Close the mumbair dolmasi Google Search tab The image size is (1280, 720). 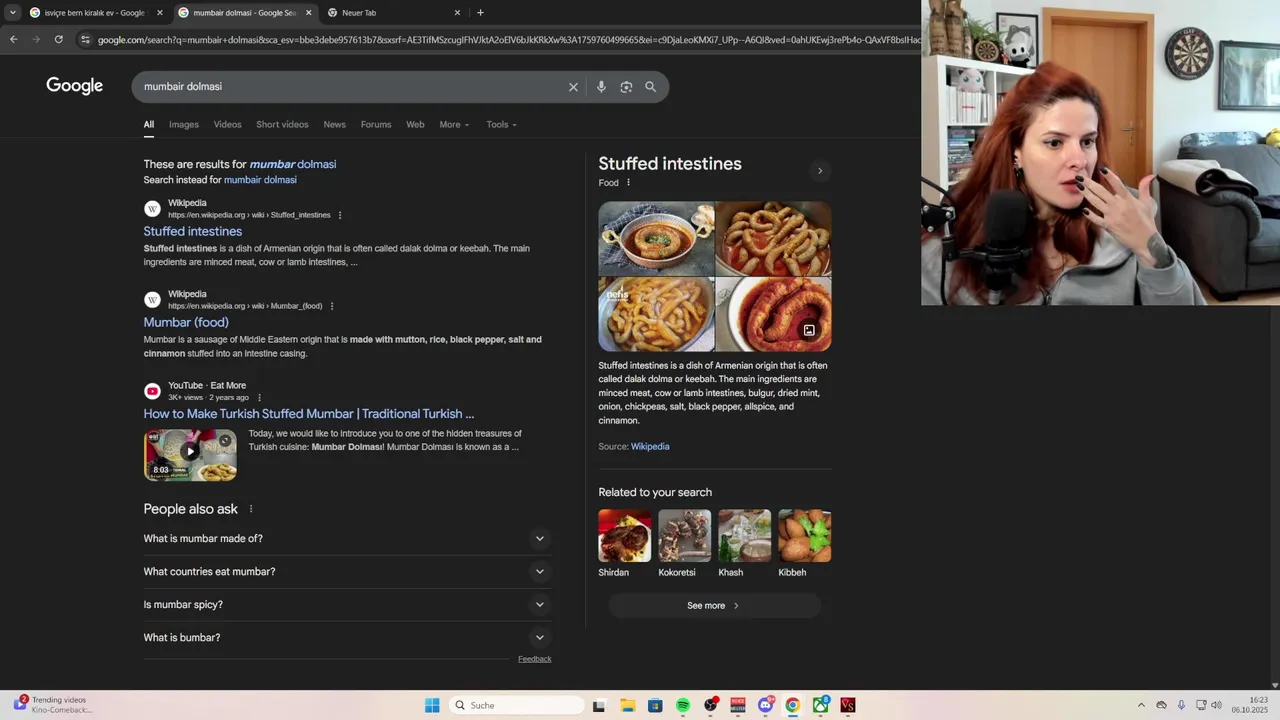click(x=308, y=13)
